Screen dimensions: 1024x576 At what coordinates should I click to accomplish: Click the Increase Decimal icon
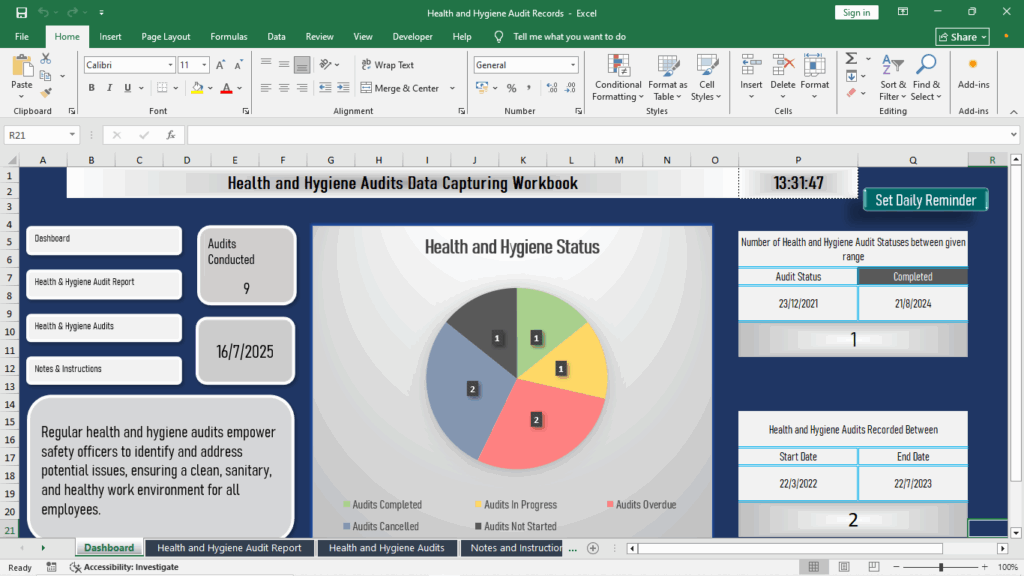pyautogui.click(x=552, y=89)
